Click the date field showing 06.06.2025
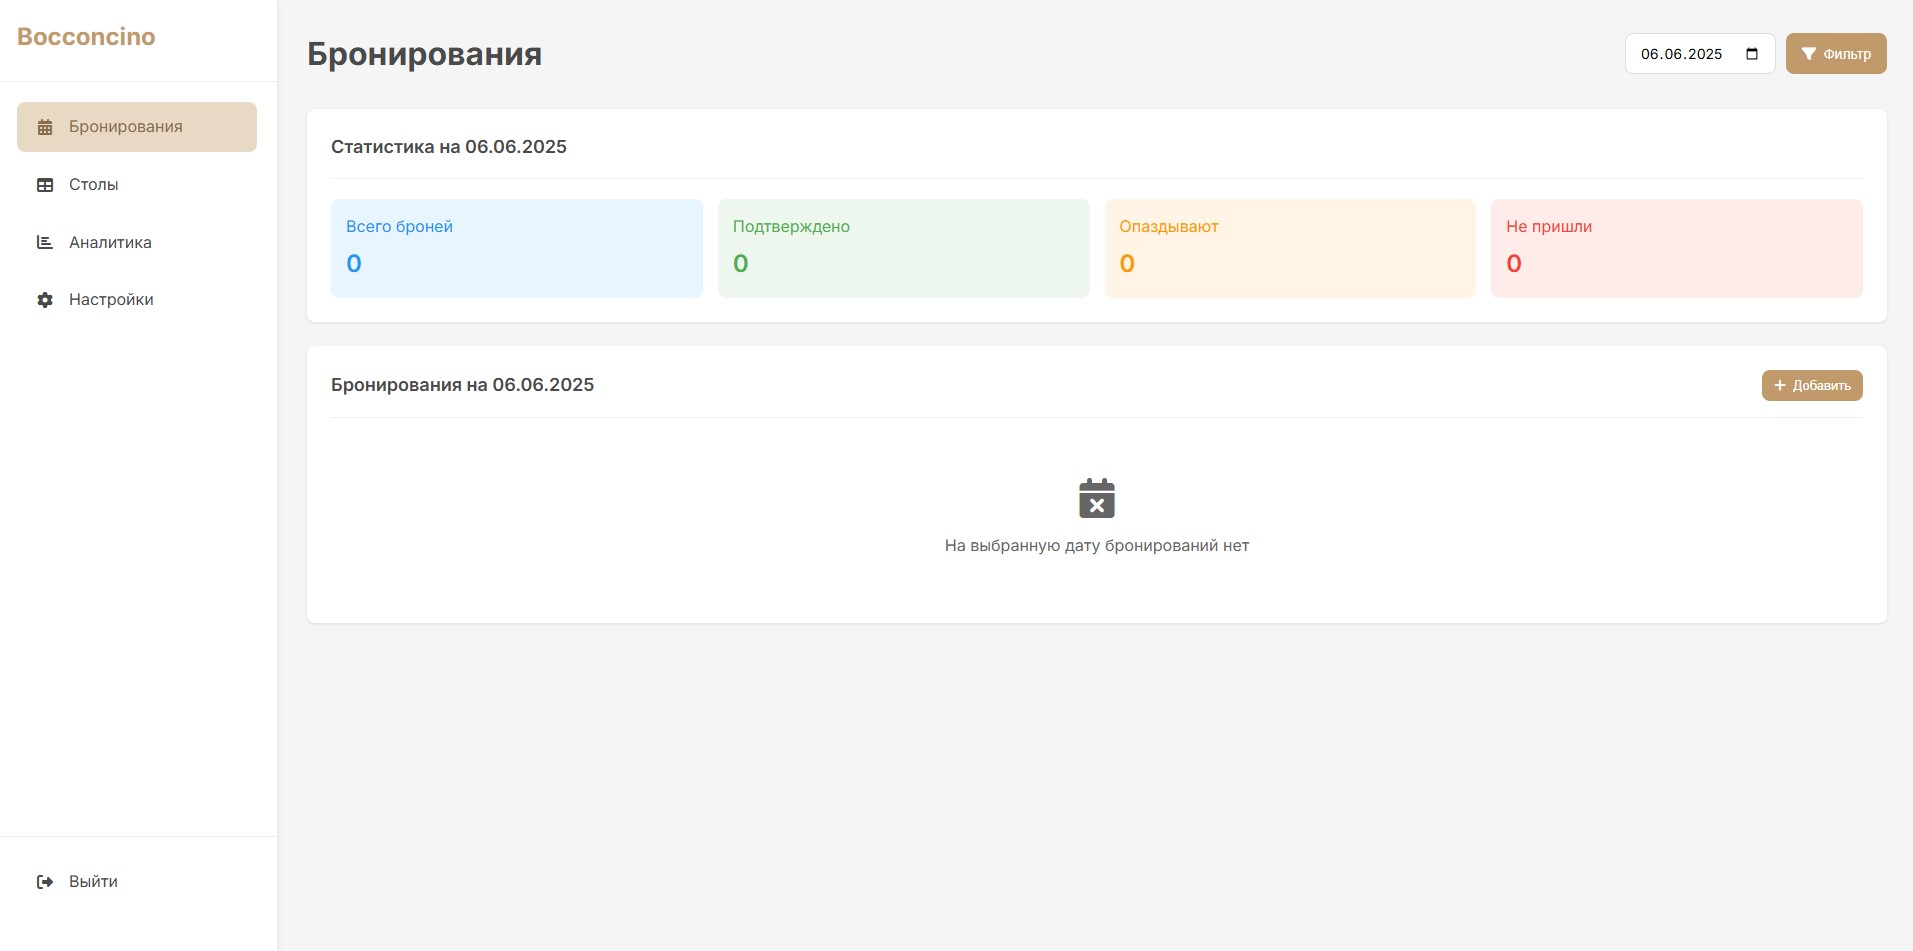Viewport: 1913px width, 951px height. [x=1700, y=54]
